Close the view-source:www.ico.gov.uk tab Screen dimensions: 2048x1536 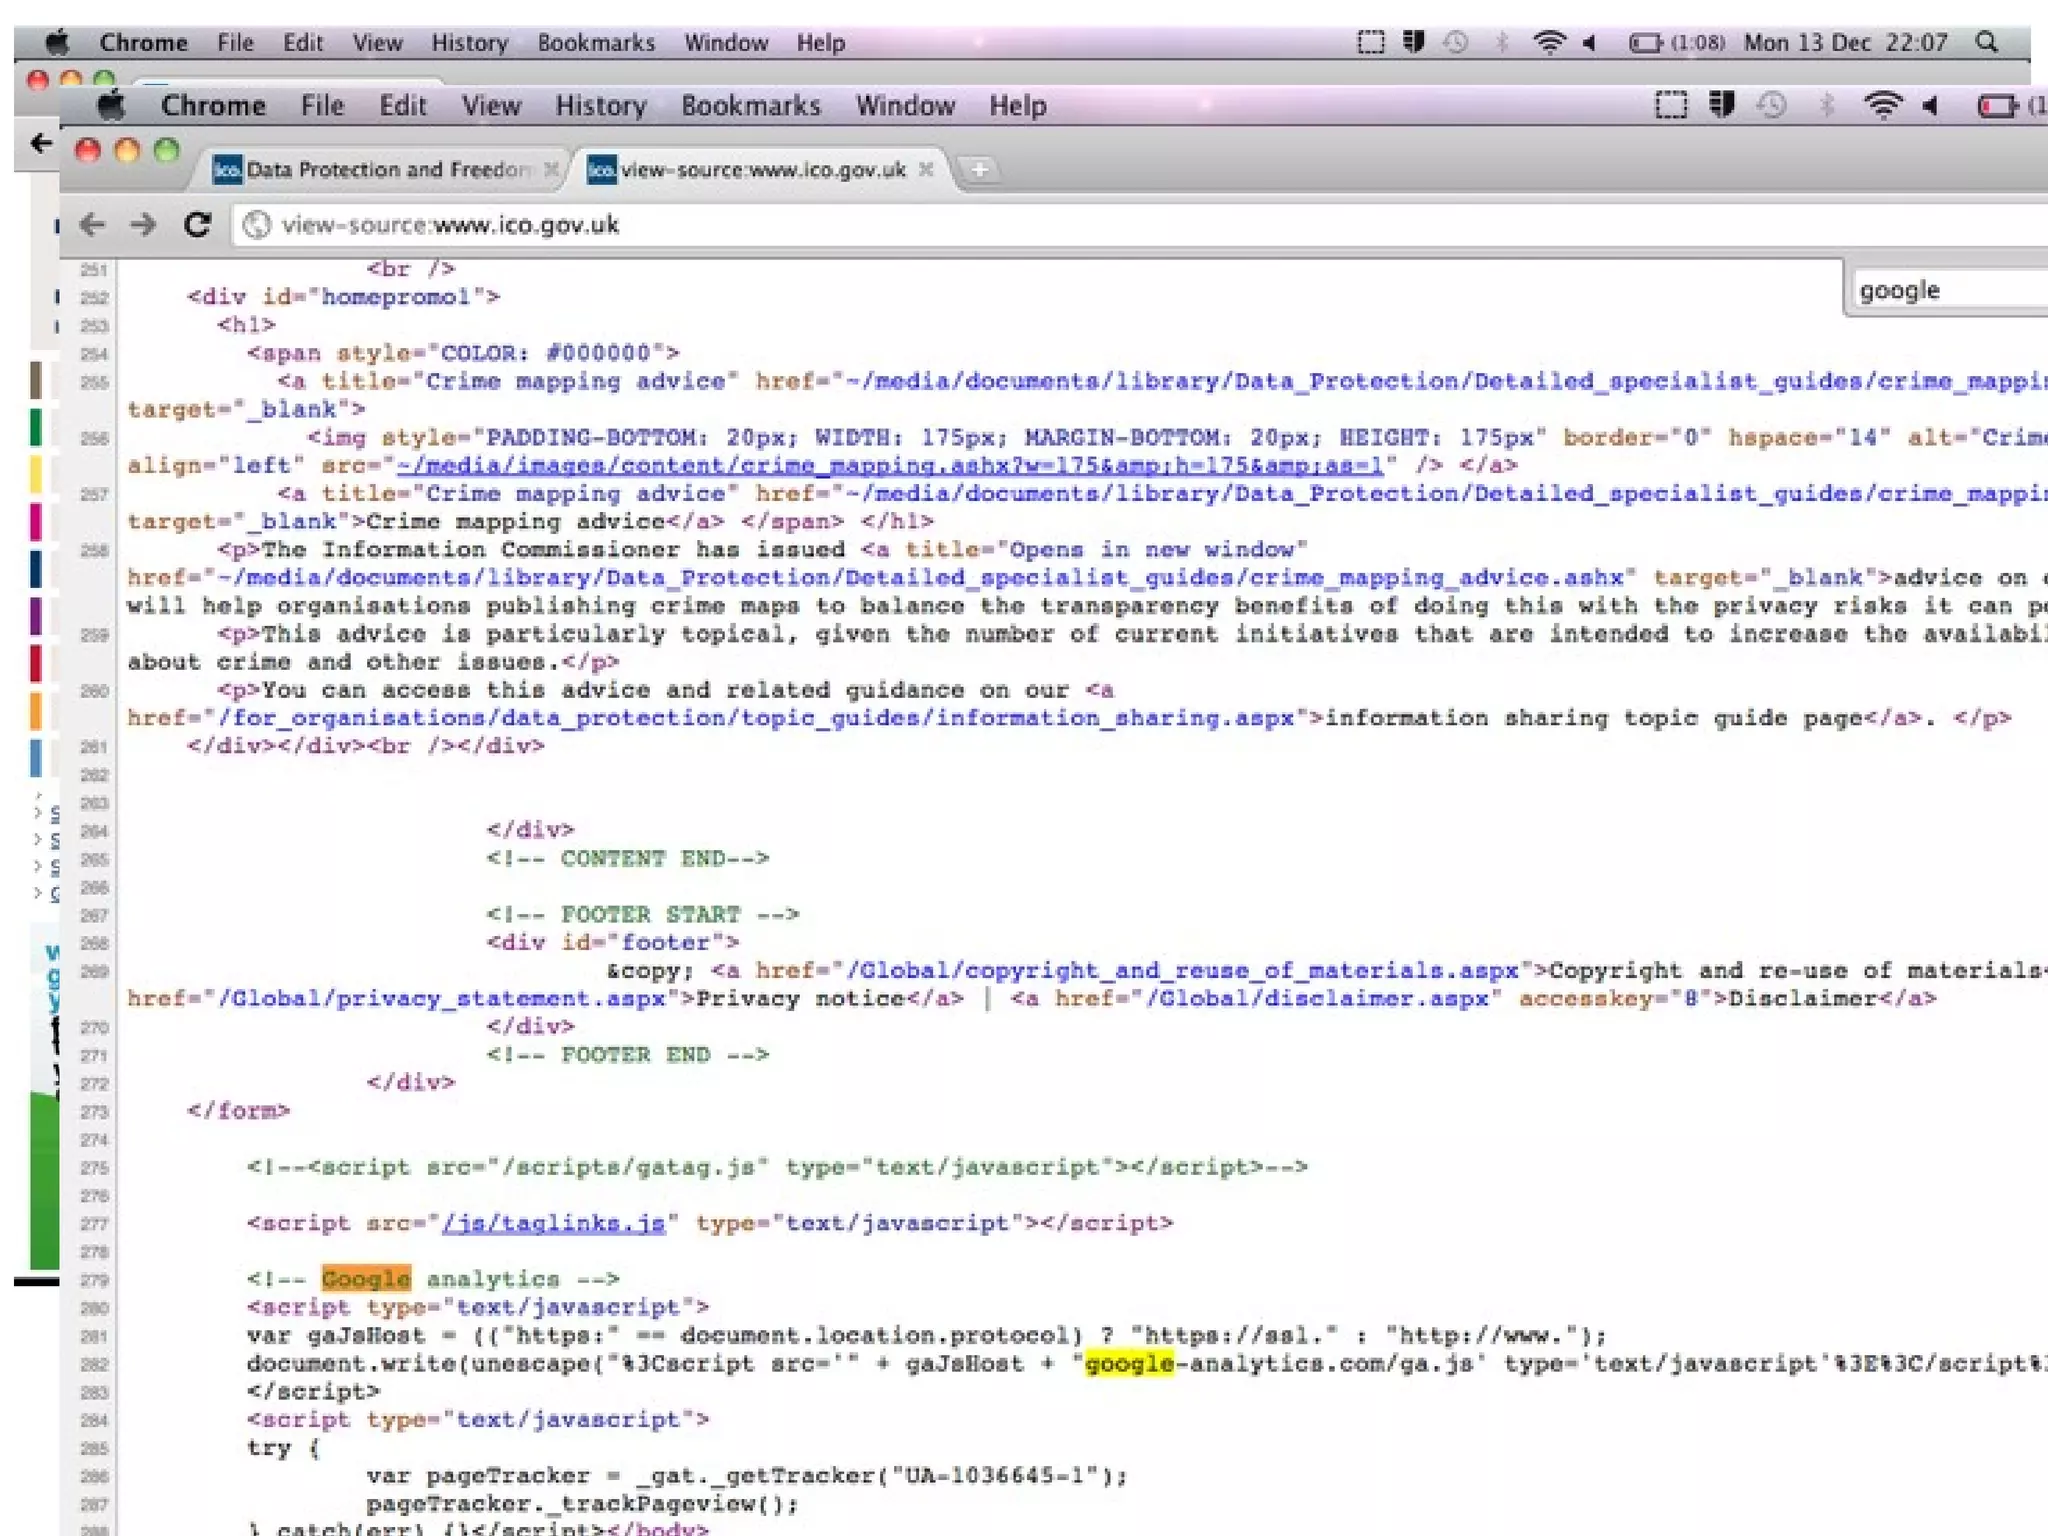pyautogui.click(x=927, y=169)
